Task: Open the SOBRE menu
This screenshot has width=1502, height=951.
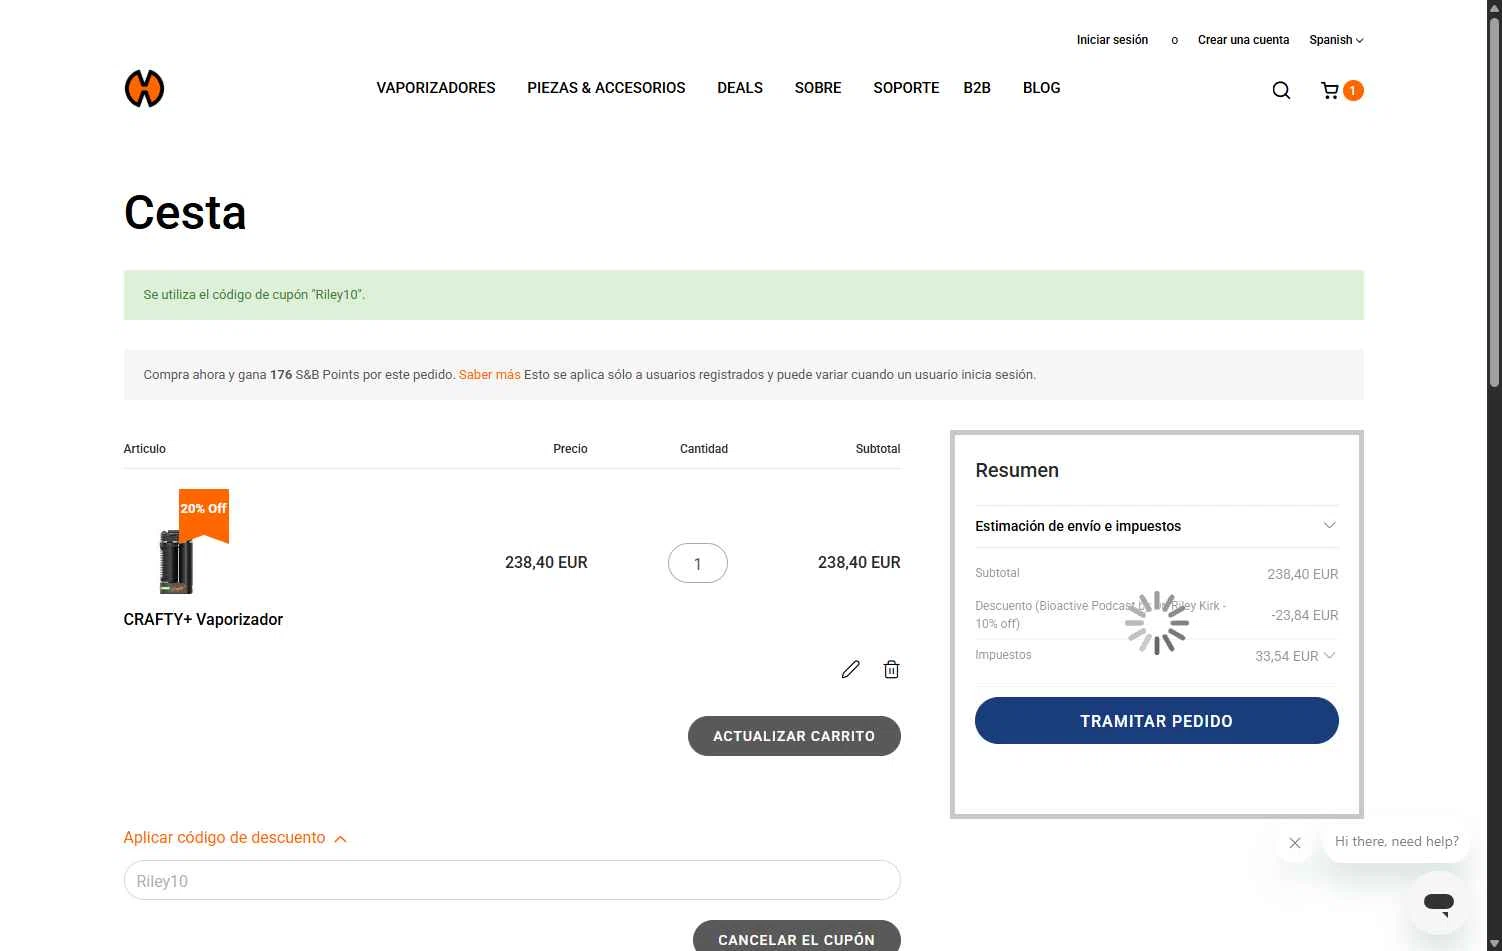Action: click(818, 88)
